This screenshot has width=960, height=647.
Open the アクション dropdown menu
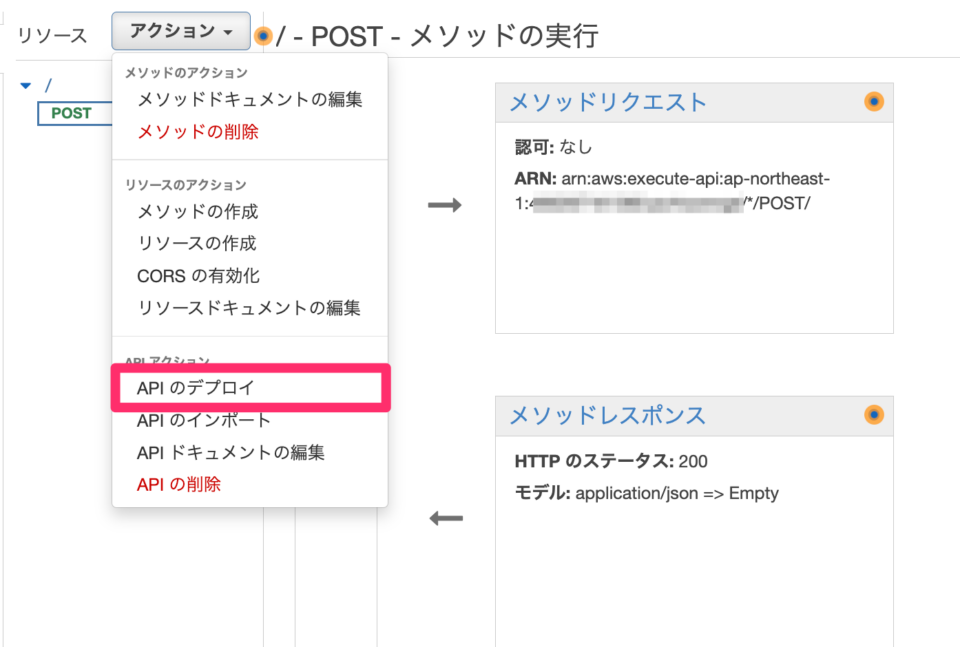tap(180, 31)
